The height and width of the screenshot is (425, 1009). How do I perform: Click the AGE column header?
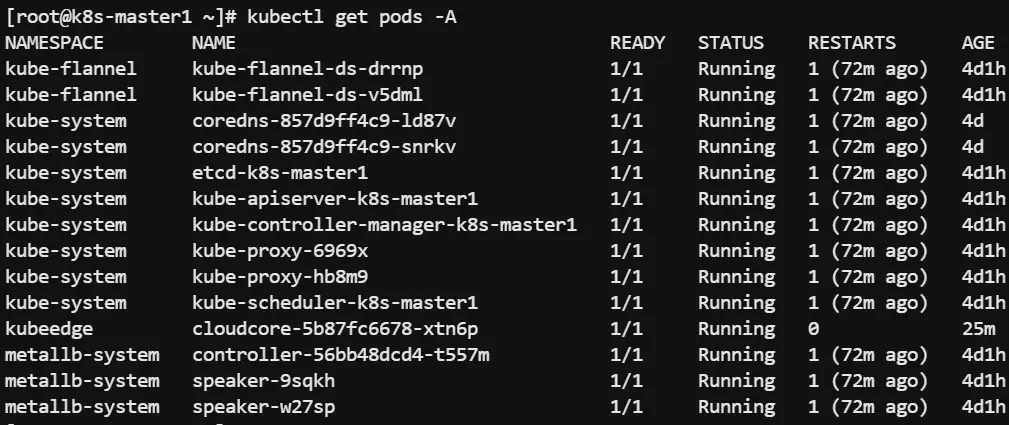coord(978,43)
